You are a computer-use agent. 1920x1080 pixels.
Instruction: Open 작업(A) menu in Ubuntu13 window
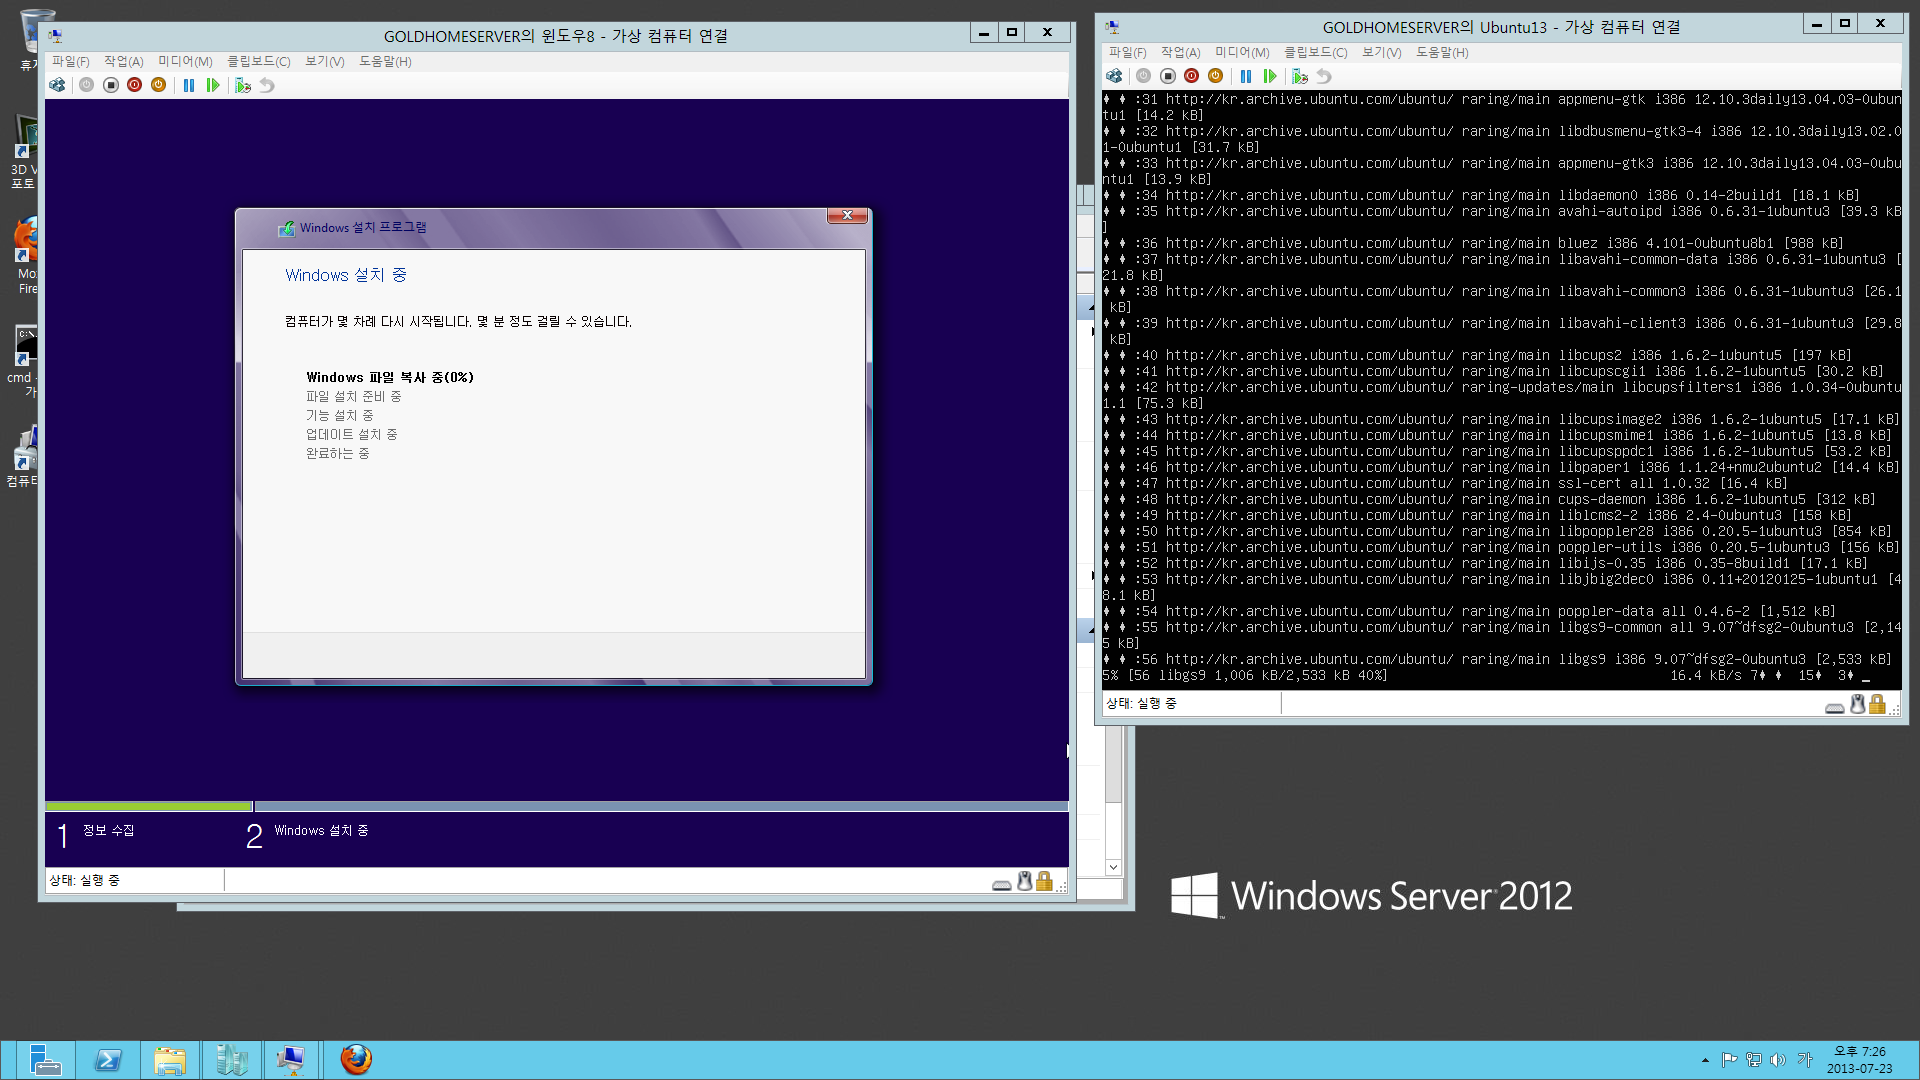click(x=1181, y=53)
